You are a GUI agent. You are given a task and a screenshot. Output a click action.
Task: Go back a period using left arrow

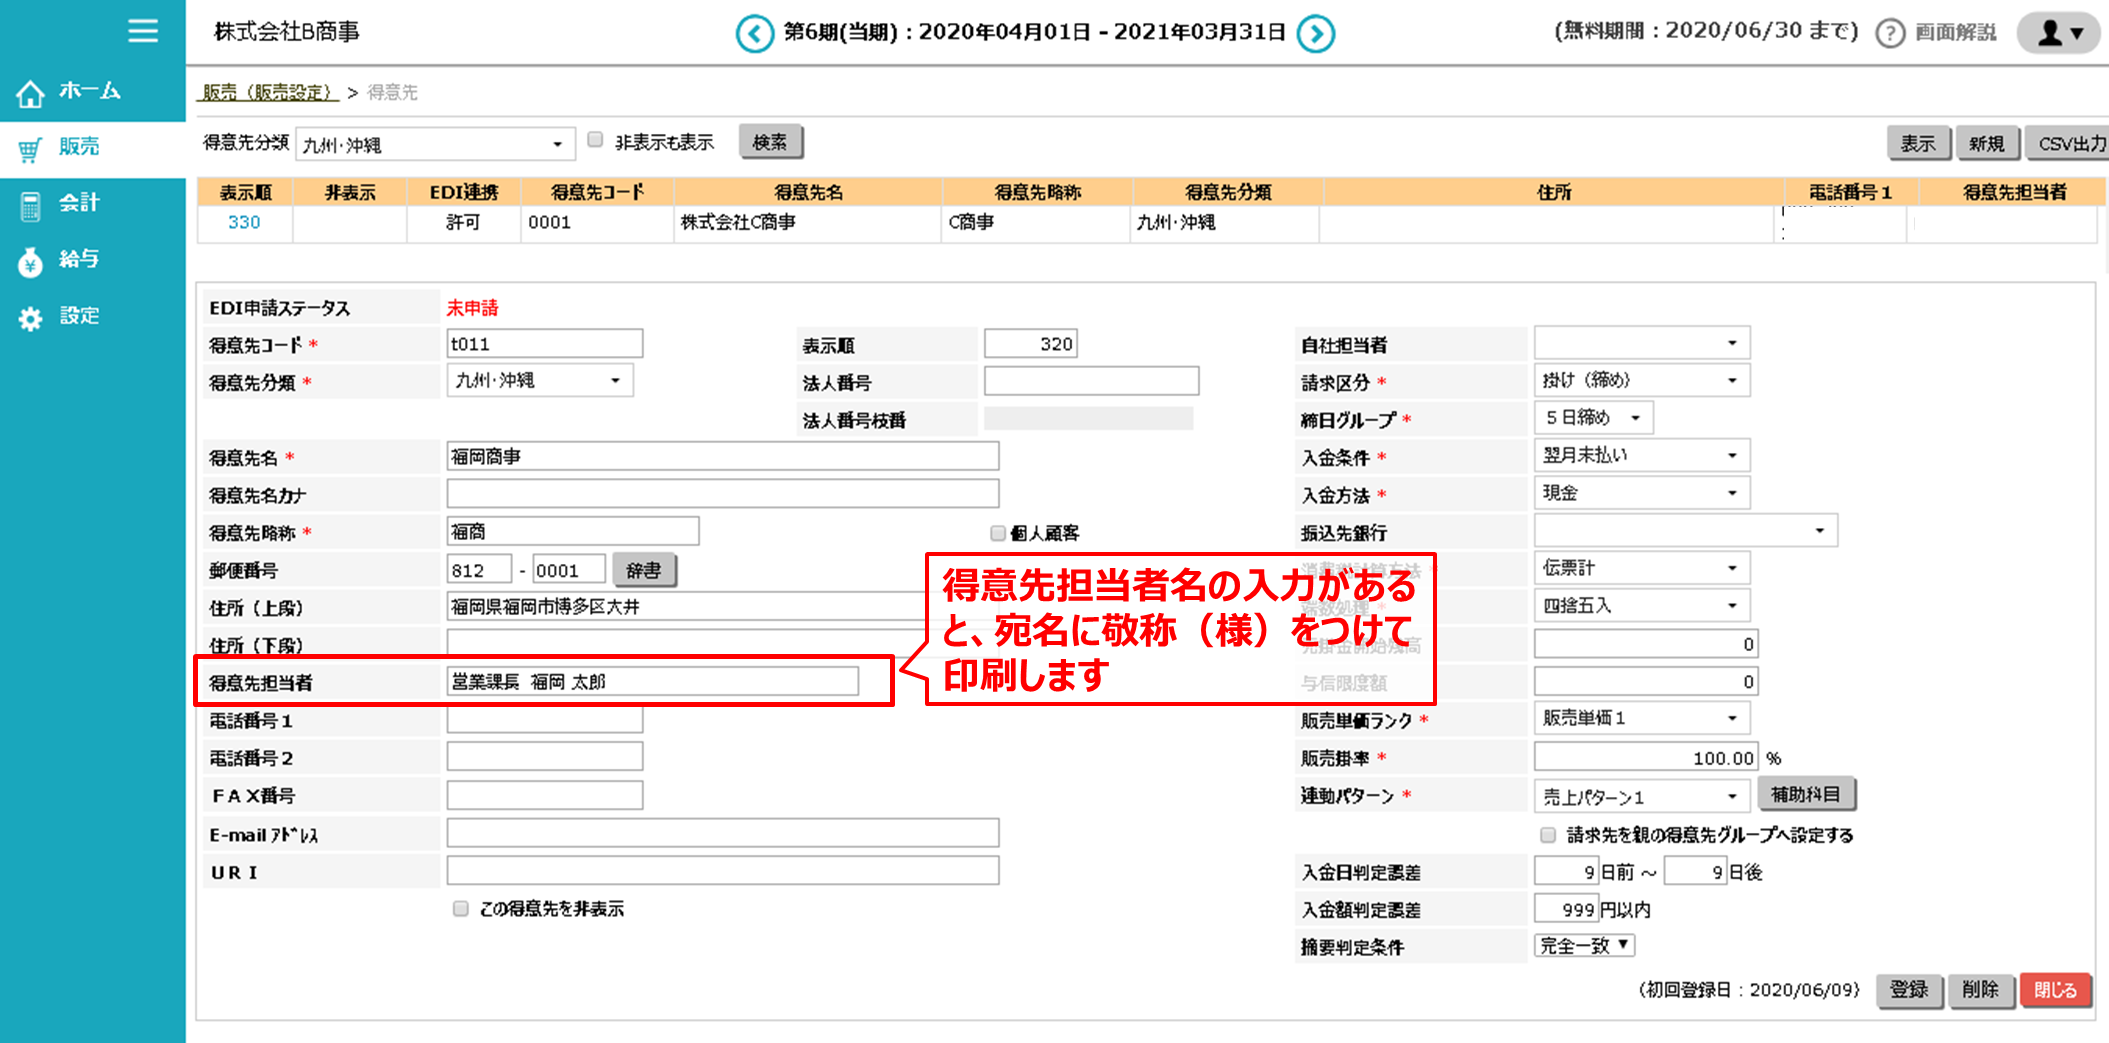click(x=753, y=32)
